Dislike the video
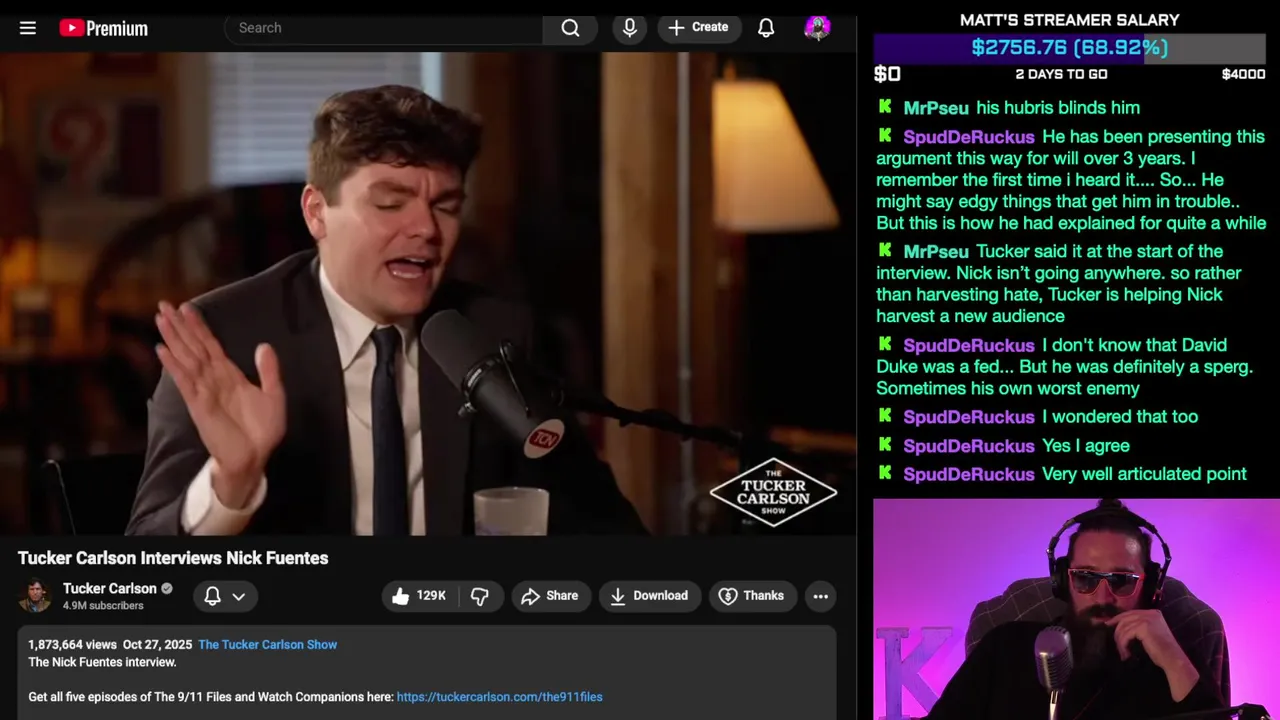 [480, 596]
